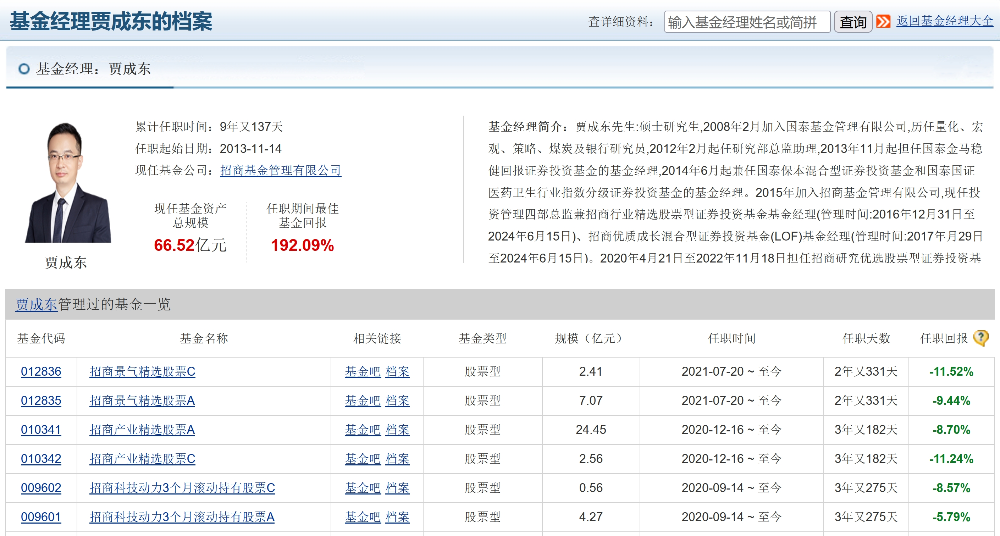Click the name caption 贾成东 under the photo
The image size is (1000, 536).
(66, 262)
